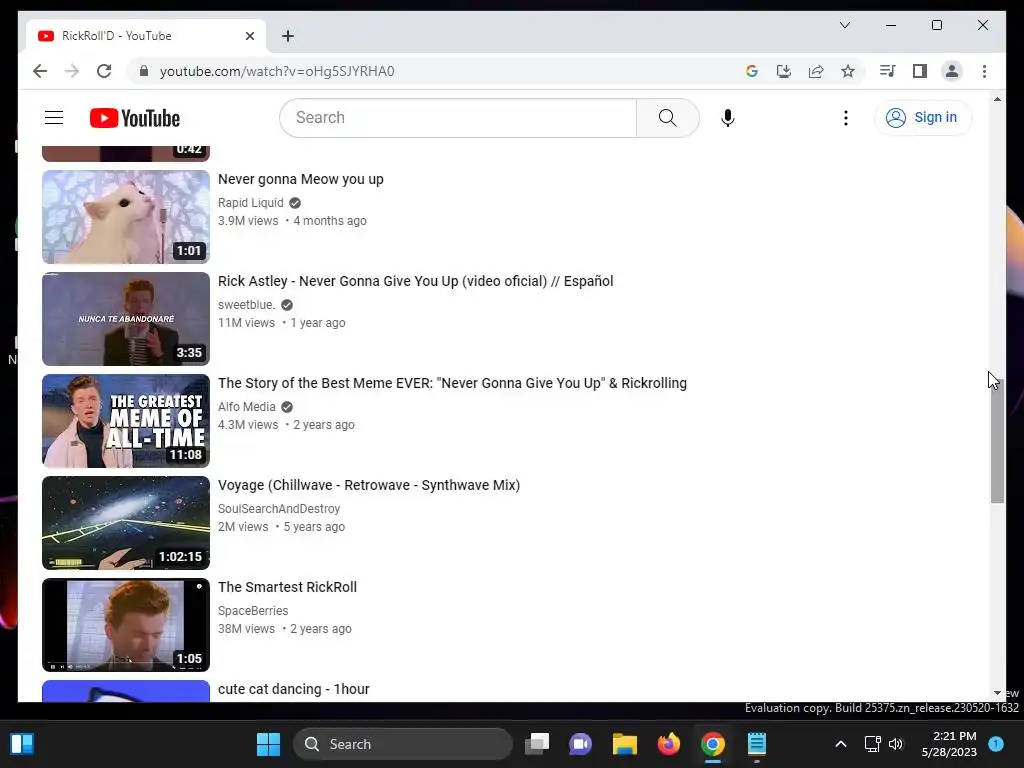Share this page using the share icon
1024x768 pixels.
coord(816,71)
